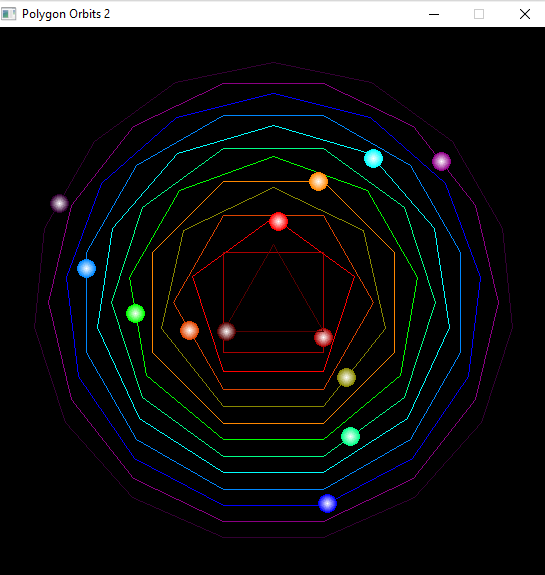Click the mint green ball at lower right
545x575 pixels.
pyautogui.click(x=350, y=436)
